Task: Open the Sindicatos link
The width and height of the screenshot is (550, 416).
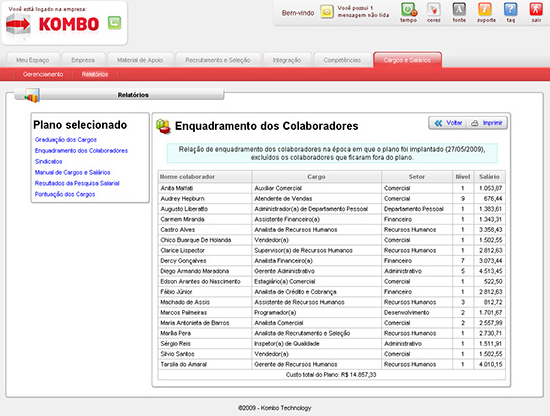Action: (48, 161)
